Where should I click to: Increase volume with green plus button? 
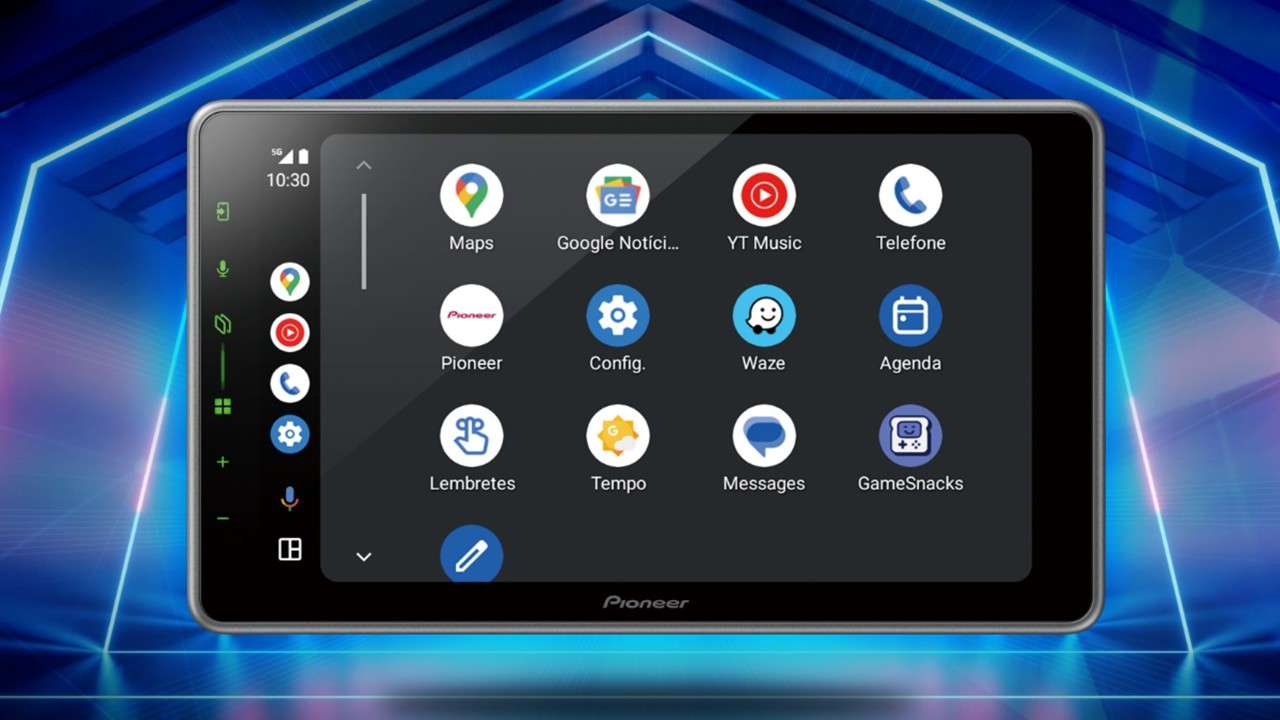223,462
